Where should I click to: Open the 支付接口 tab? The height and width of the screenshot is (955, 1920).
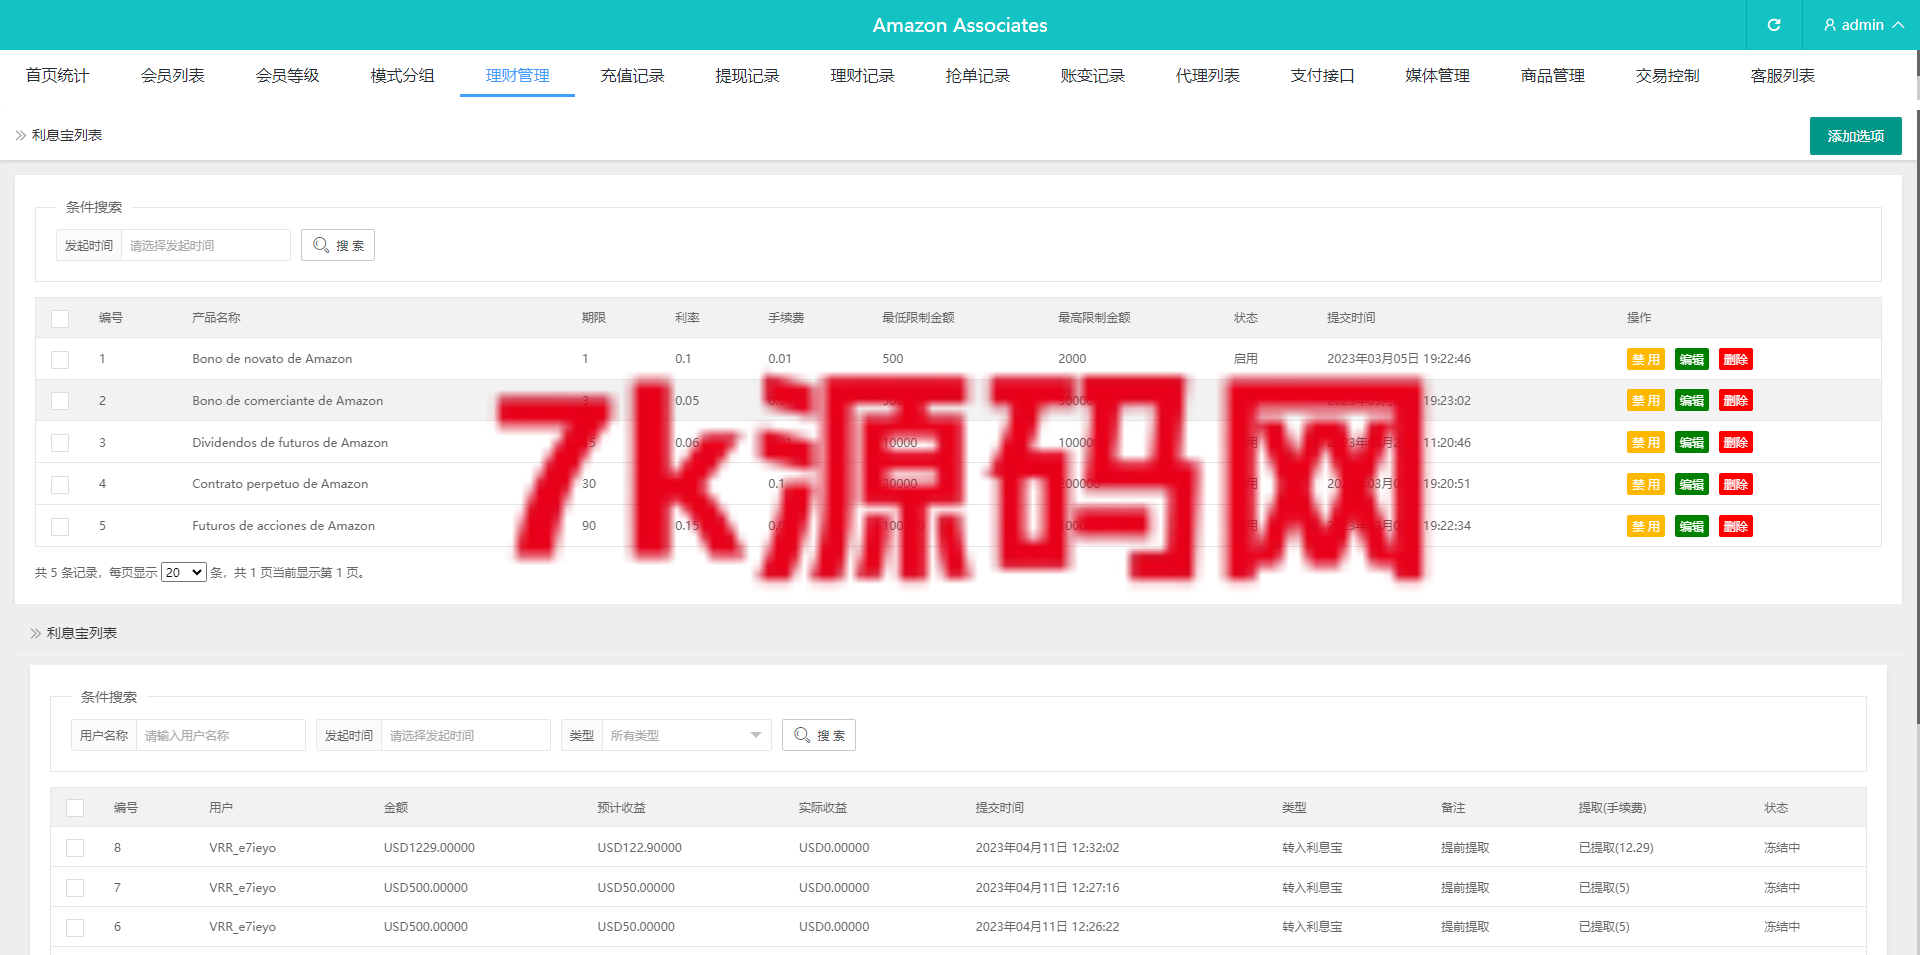(x=1322, y=75)
